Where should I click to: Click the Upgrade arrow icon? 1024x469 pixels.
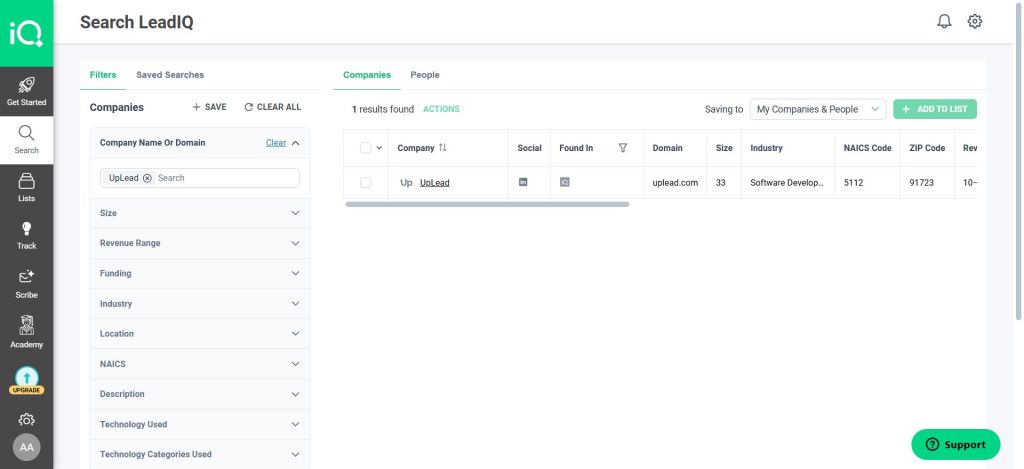pyautogui.click(x=27, y=378)
